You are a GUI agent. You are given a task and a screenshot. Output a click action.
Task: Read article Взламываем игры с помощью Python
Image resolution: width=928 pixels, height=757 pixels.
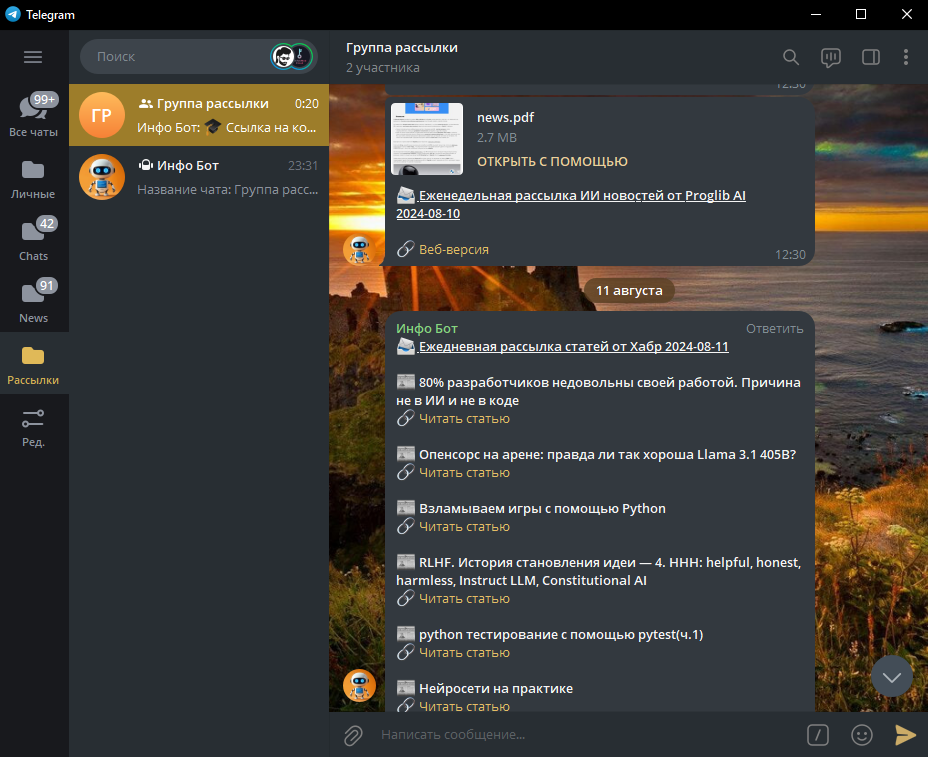tap(464, 527)
